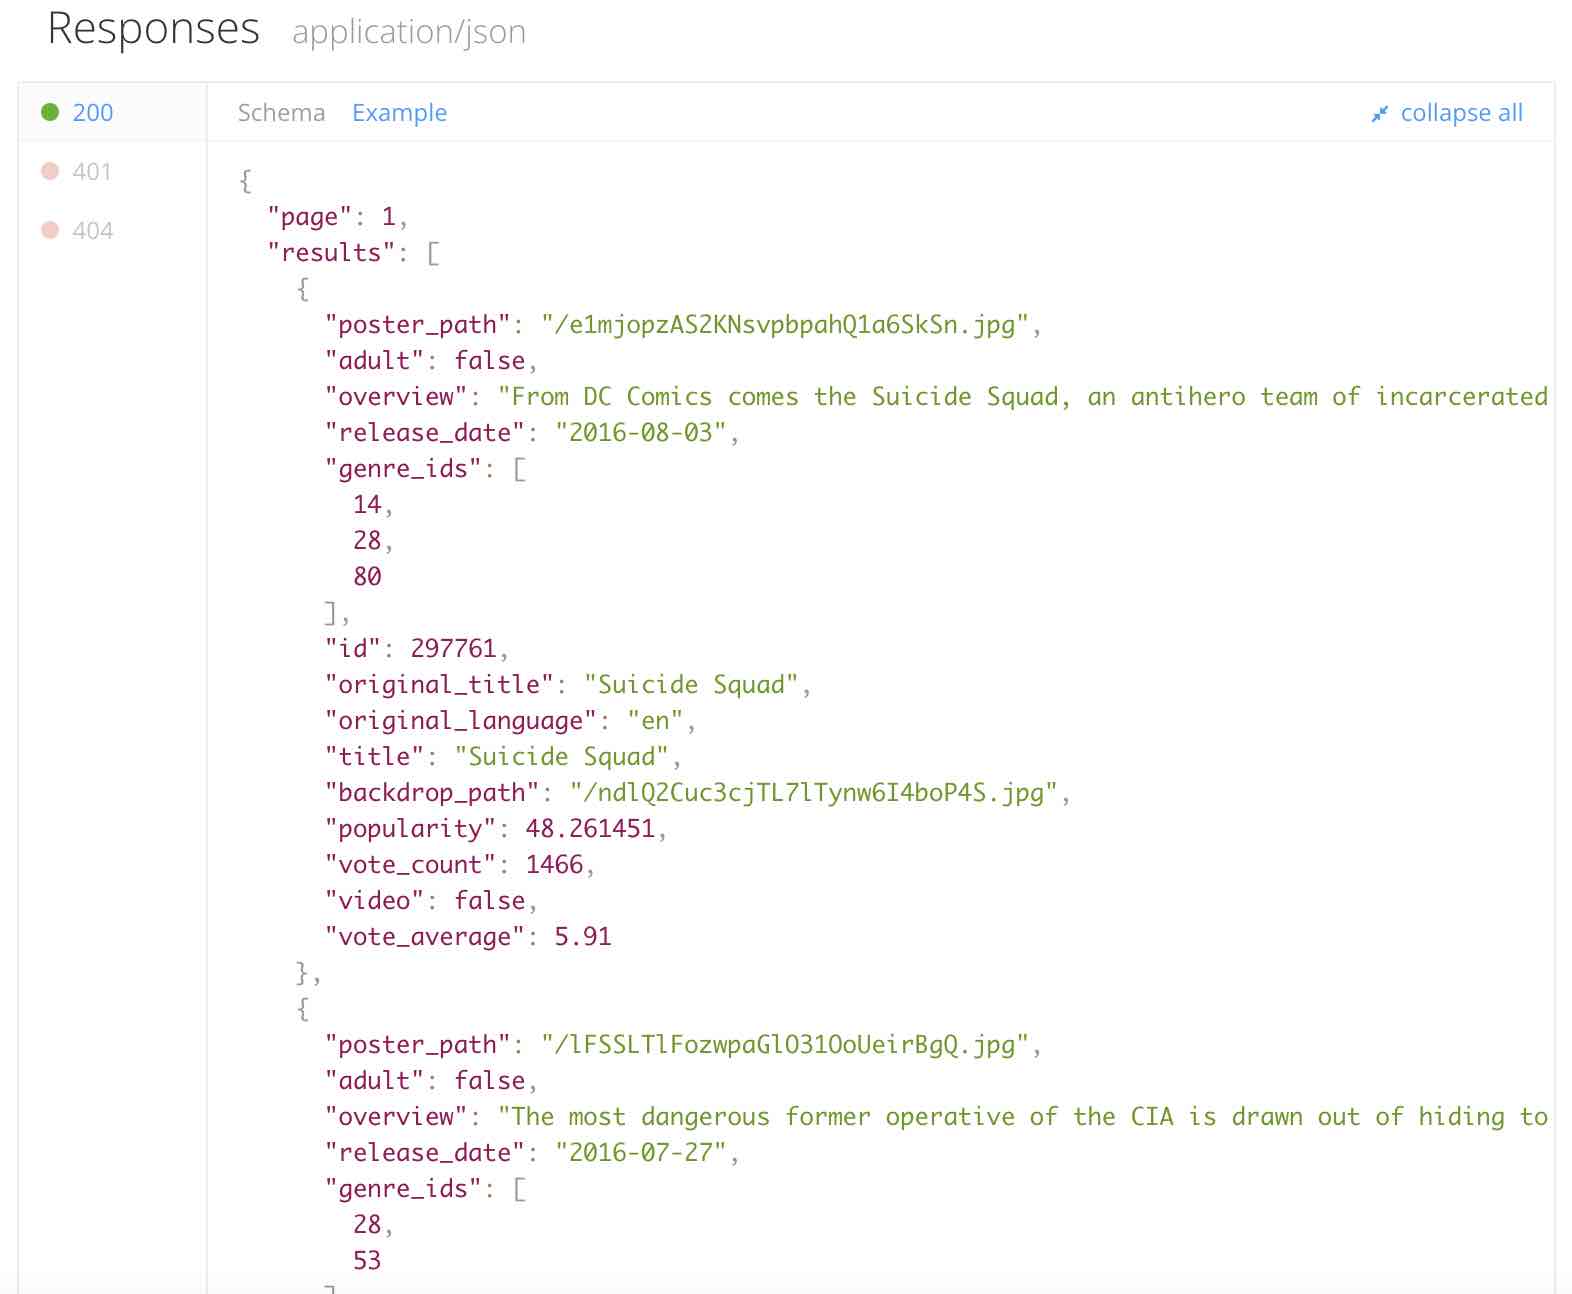Click the "page" key

click(310, 217)
